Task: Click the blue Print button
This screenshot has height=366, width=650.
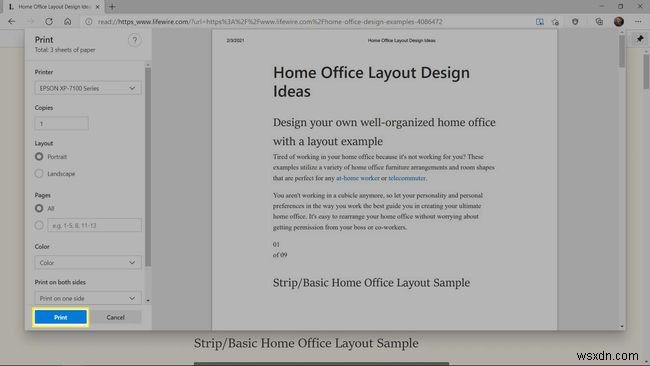Action: click(x=61, y=317)
